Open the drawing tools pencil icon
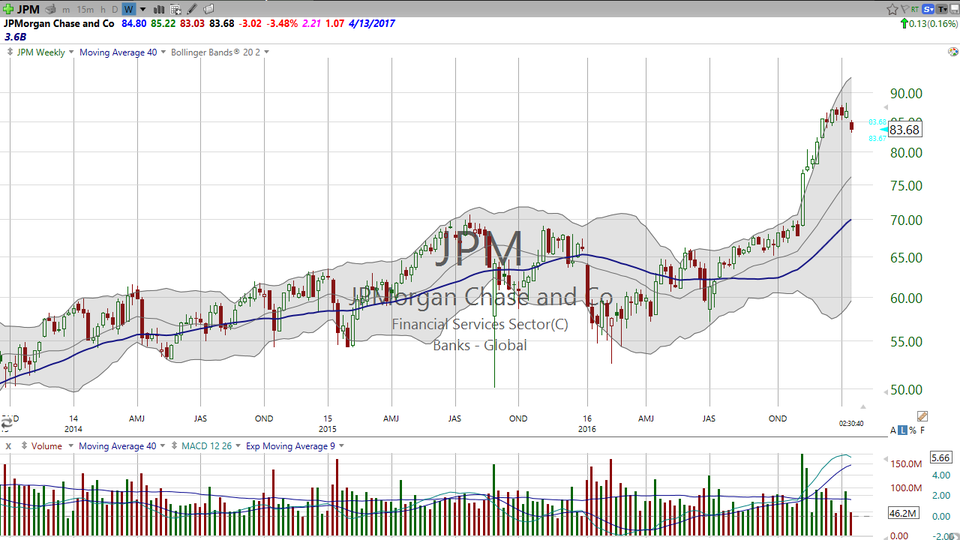Viewport: 960px width, 540px height. [x=192, y=9]
